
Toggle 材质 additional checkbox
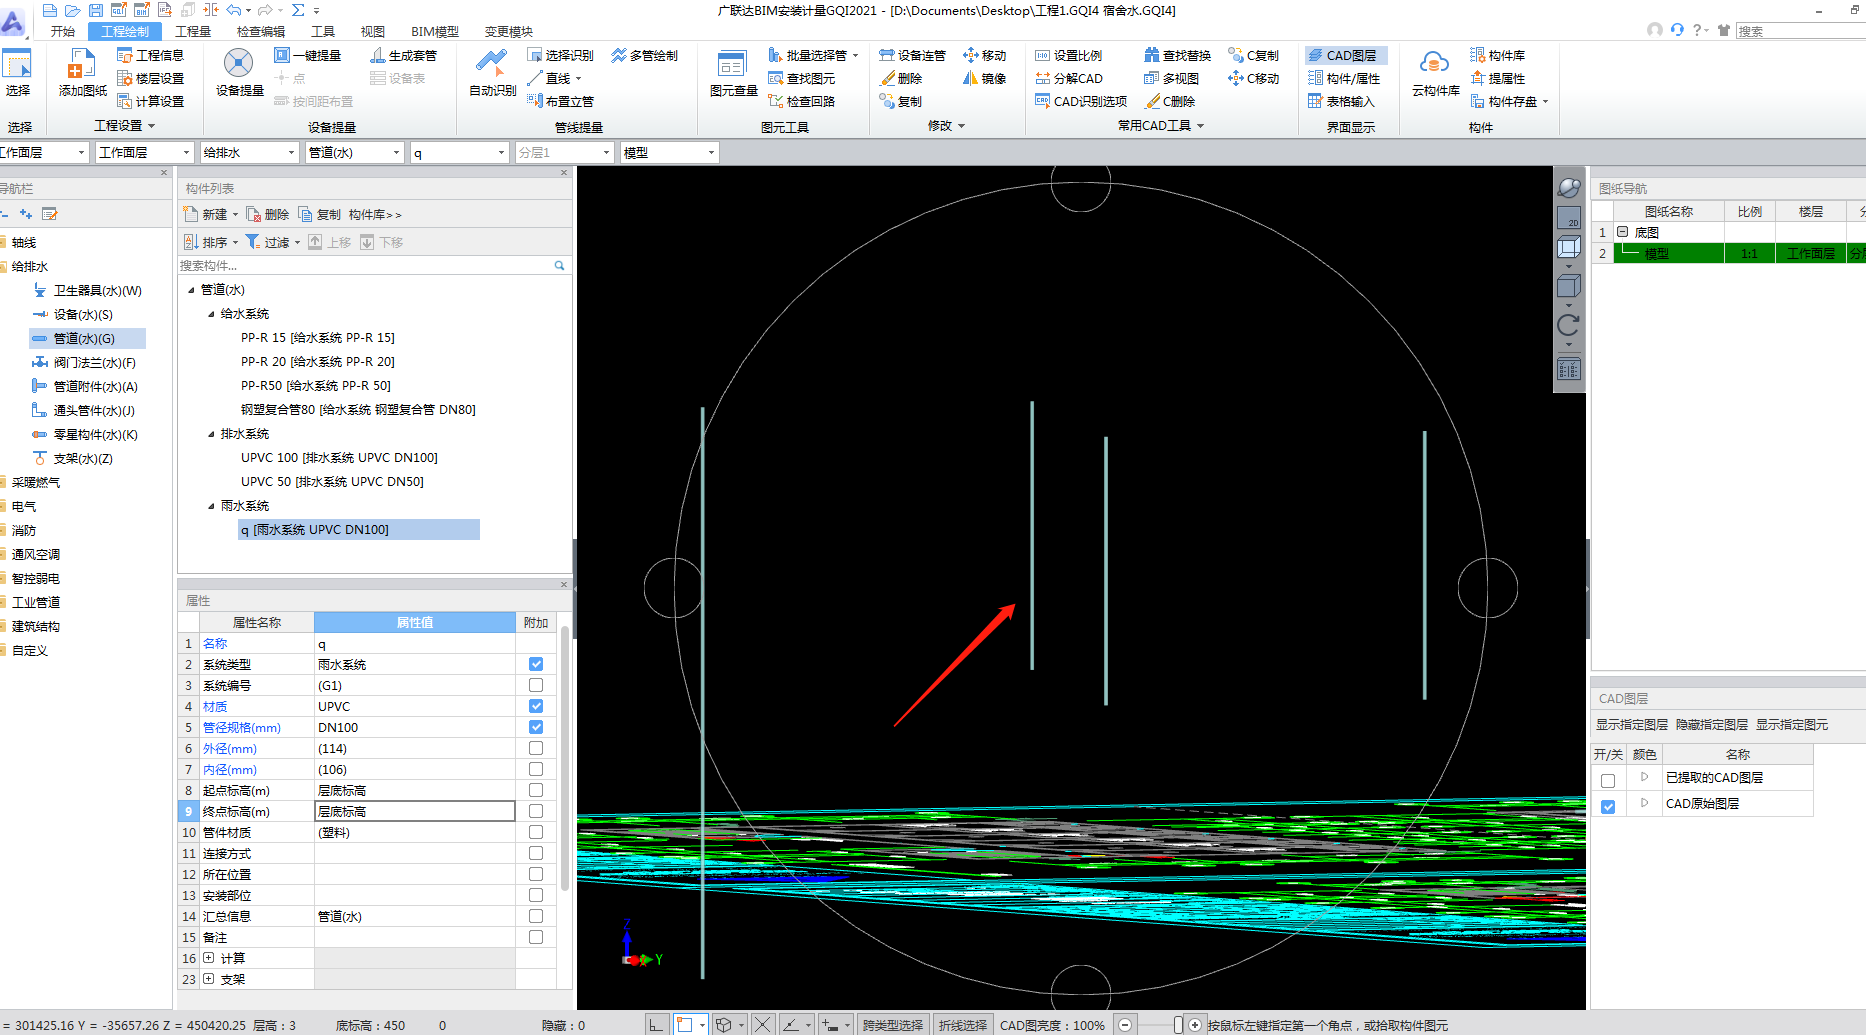point(536,706)
